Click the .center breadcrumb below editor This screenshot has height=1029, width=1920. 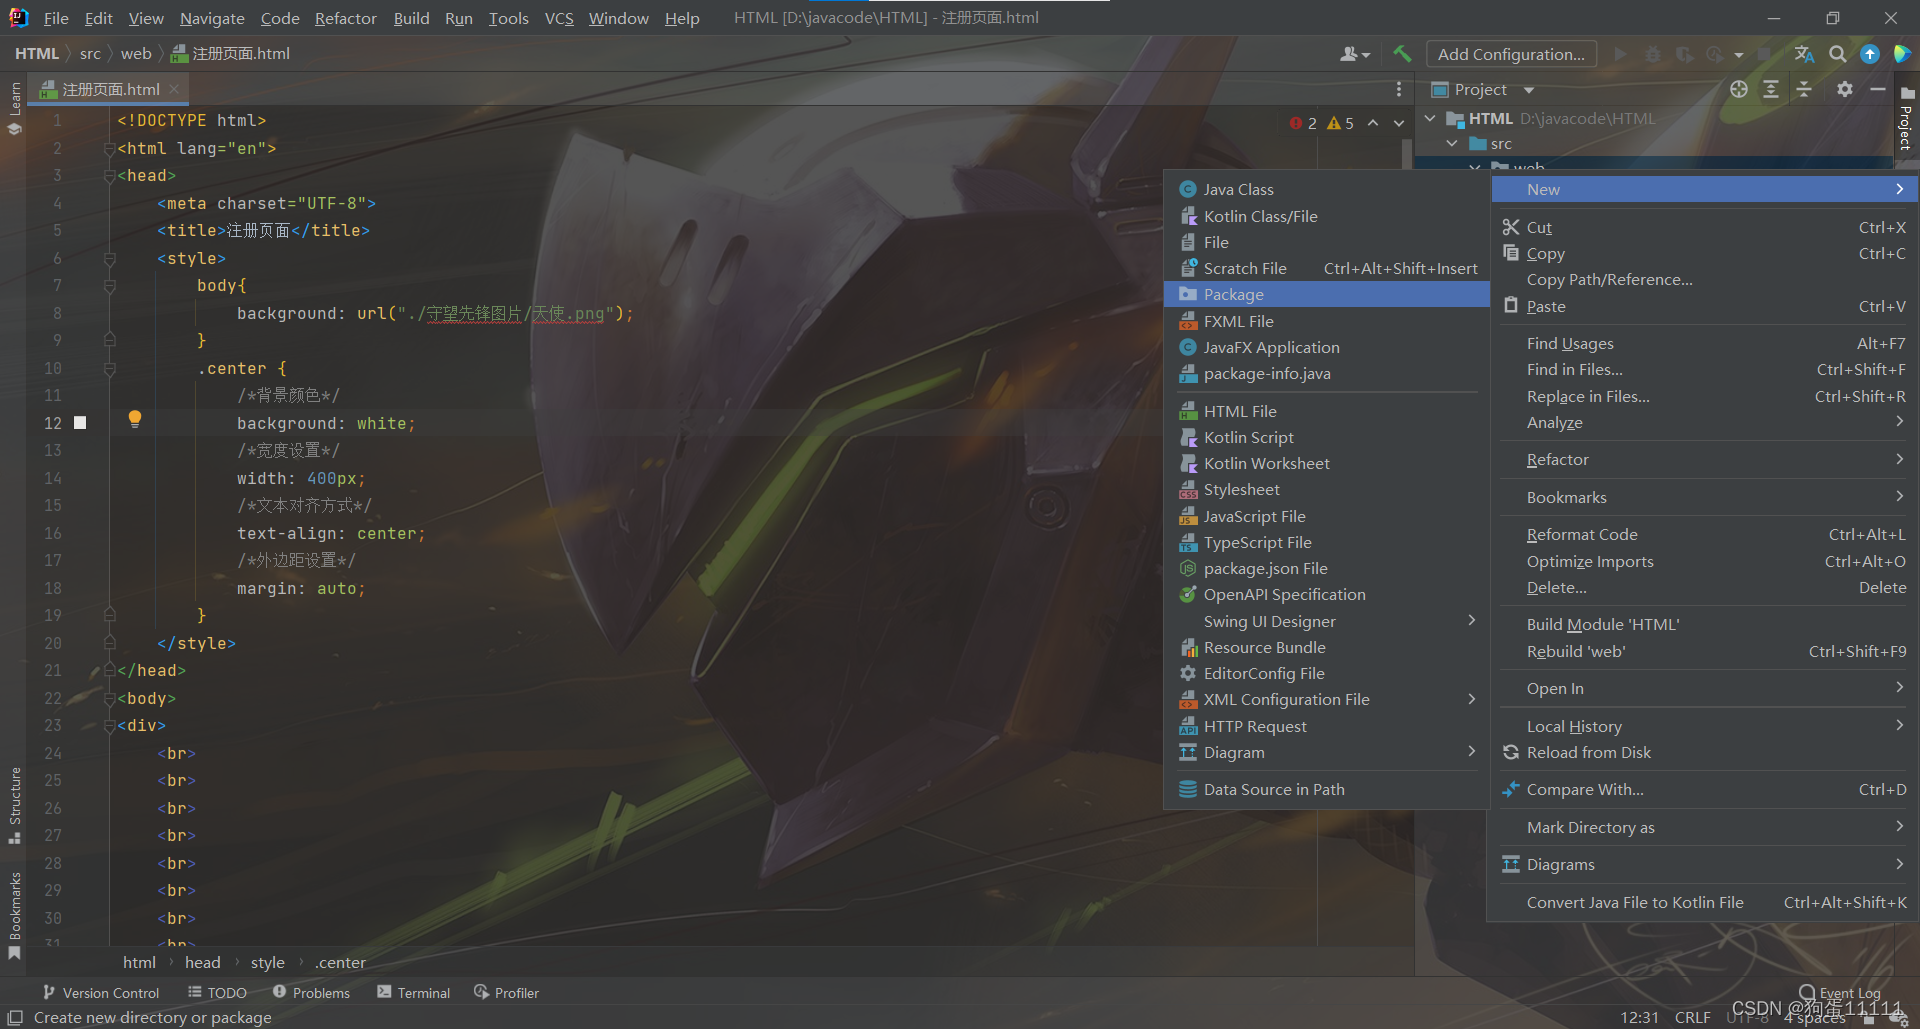tap(340, 962)
